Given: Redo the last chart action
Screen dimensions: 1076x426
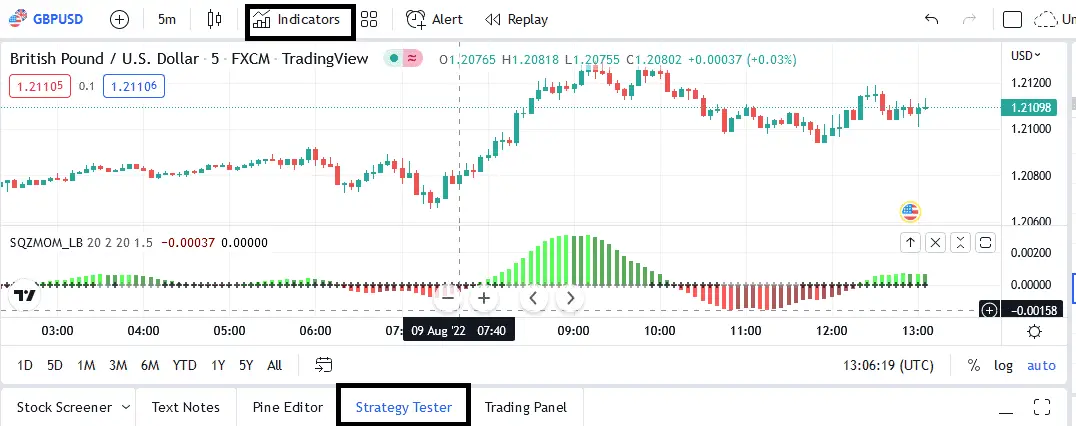Looking at the screenshot, I should pyautogui.click(x=970, y=19).
